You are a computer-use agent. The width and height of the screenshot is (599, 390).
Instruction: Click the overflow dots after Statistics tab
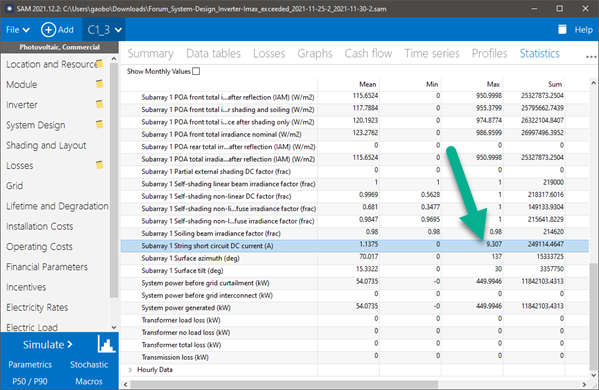tap(591, 57)
